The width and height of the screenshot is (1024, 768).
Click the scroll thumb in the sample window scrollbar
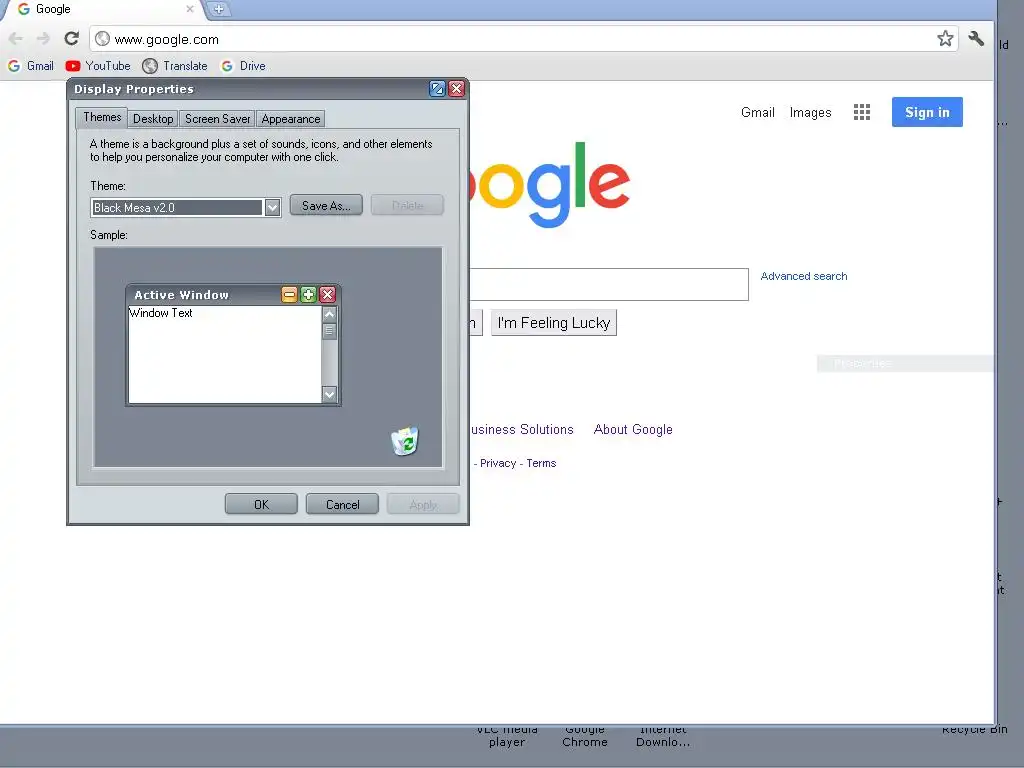(x=330, y=331)
